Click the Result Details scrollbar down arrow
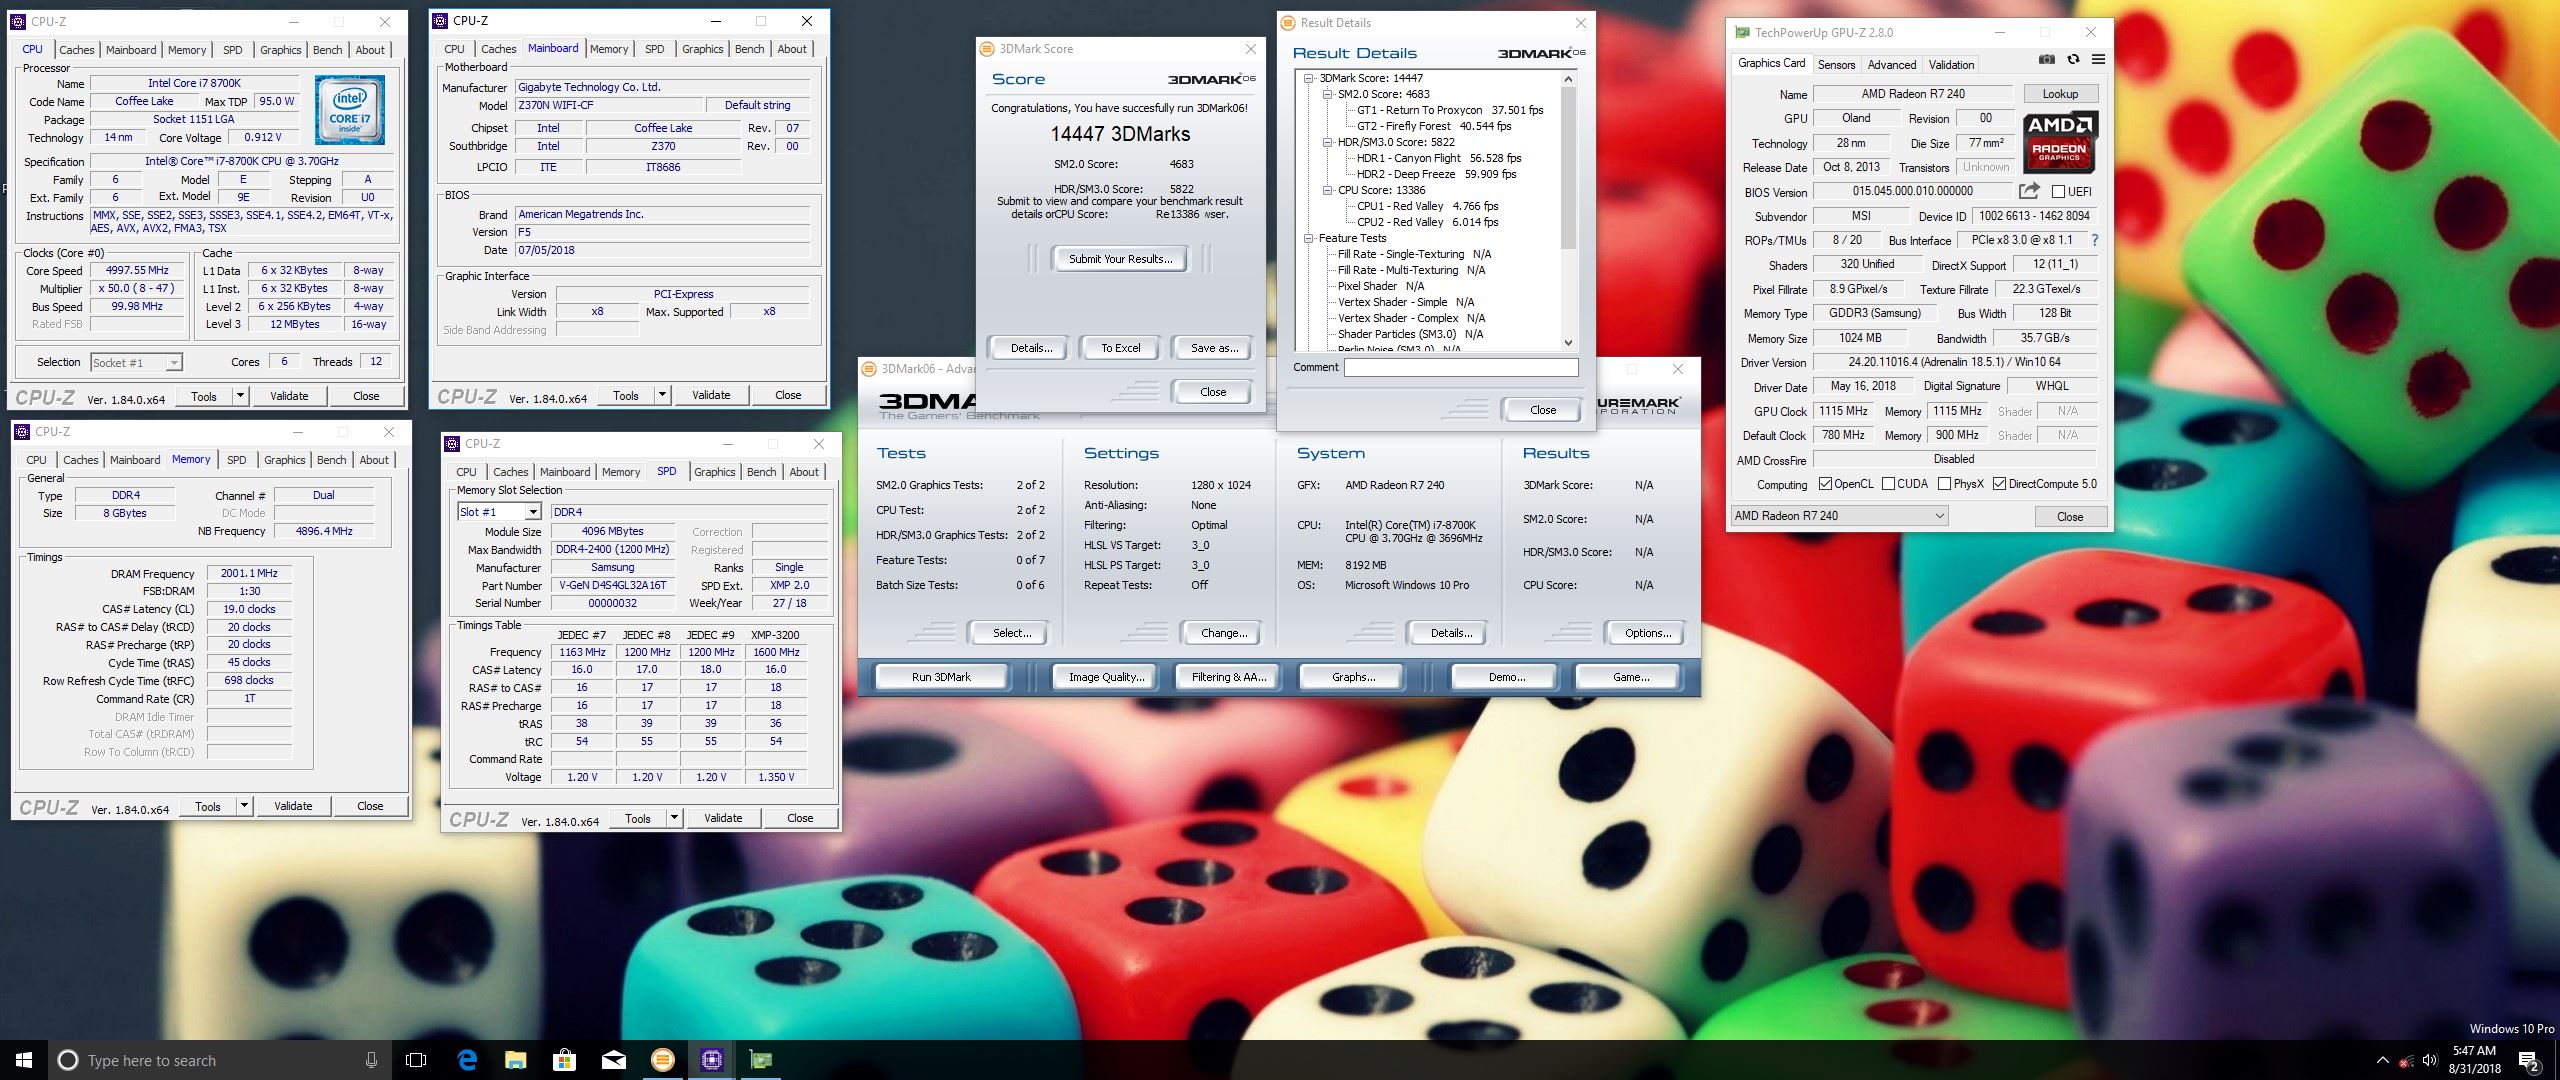 (x=1567, y=342)
